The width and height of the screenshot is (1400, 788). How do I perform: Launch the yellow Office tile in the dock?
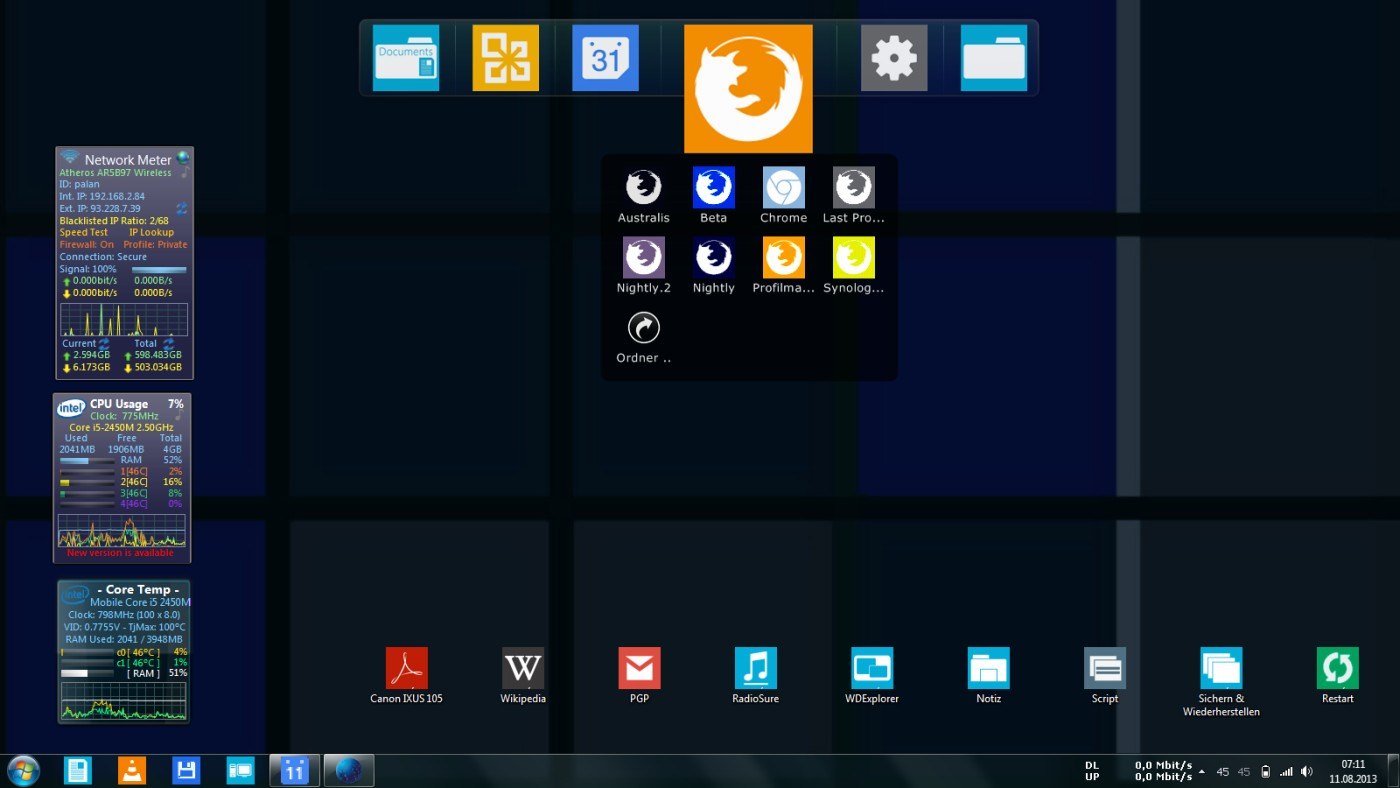[505, 58]
